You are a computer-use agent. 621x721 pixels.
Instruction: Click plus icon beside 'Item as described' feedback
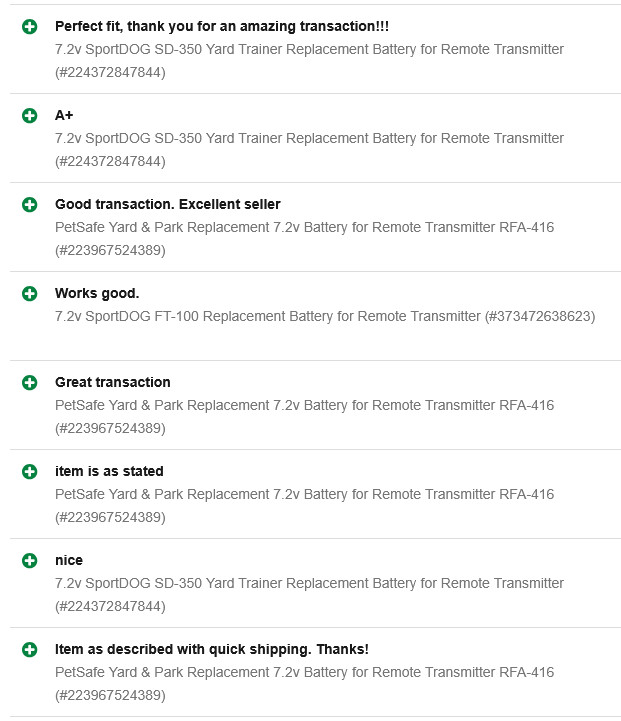[30, 649]
